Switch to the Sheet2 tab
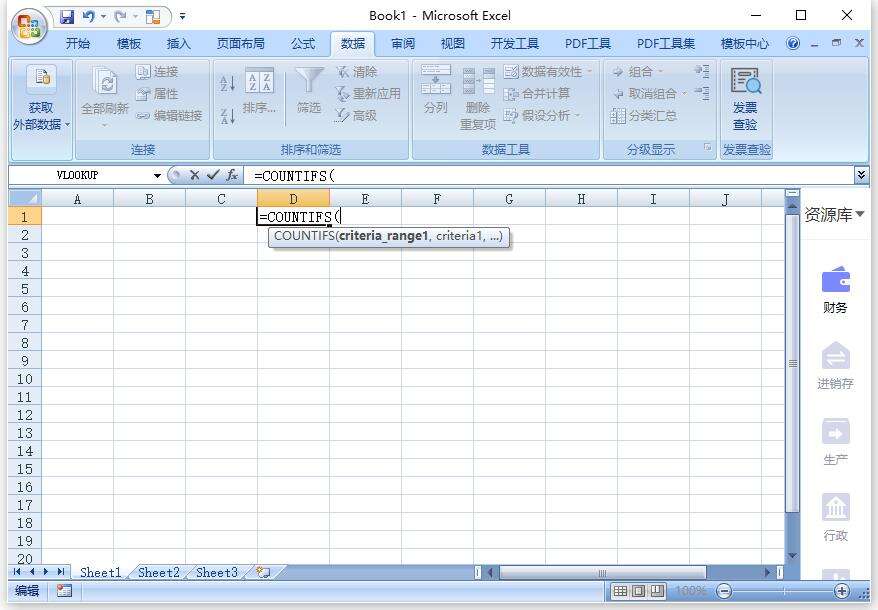Screen dimensions: 878x610 point(158,572)
